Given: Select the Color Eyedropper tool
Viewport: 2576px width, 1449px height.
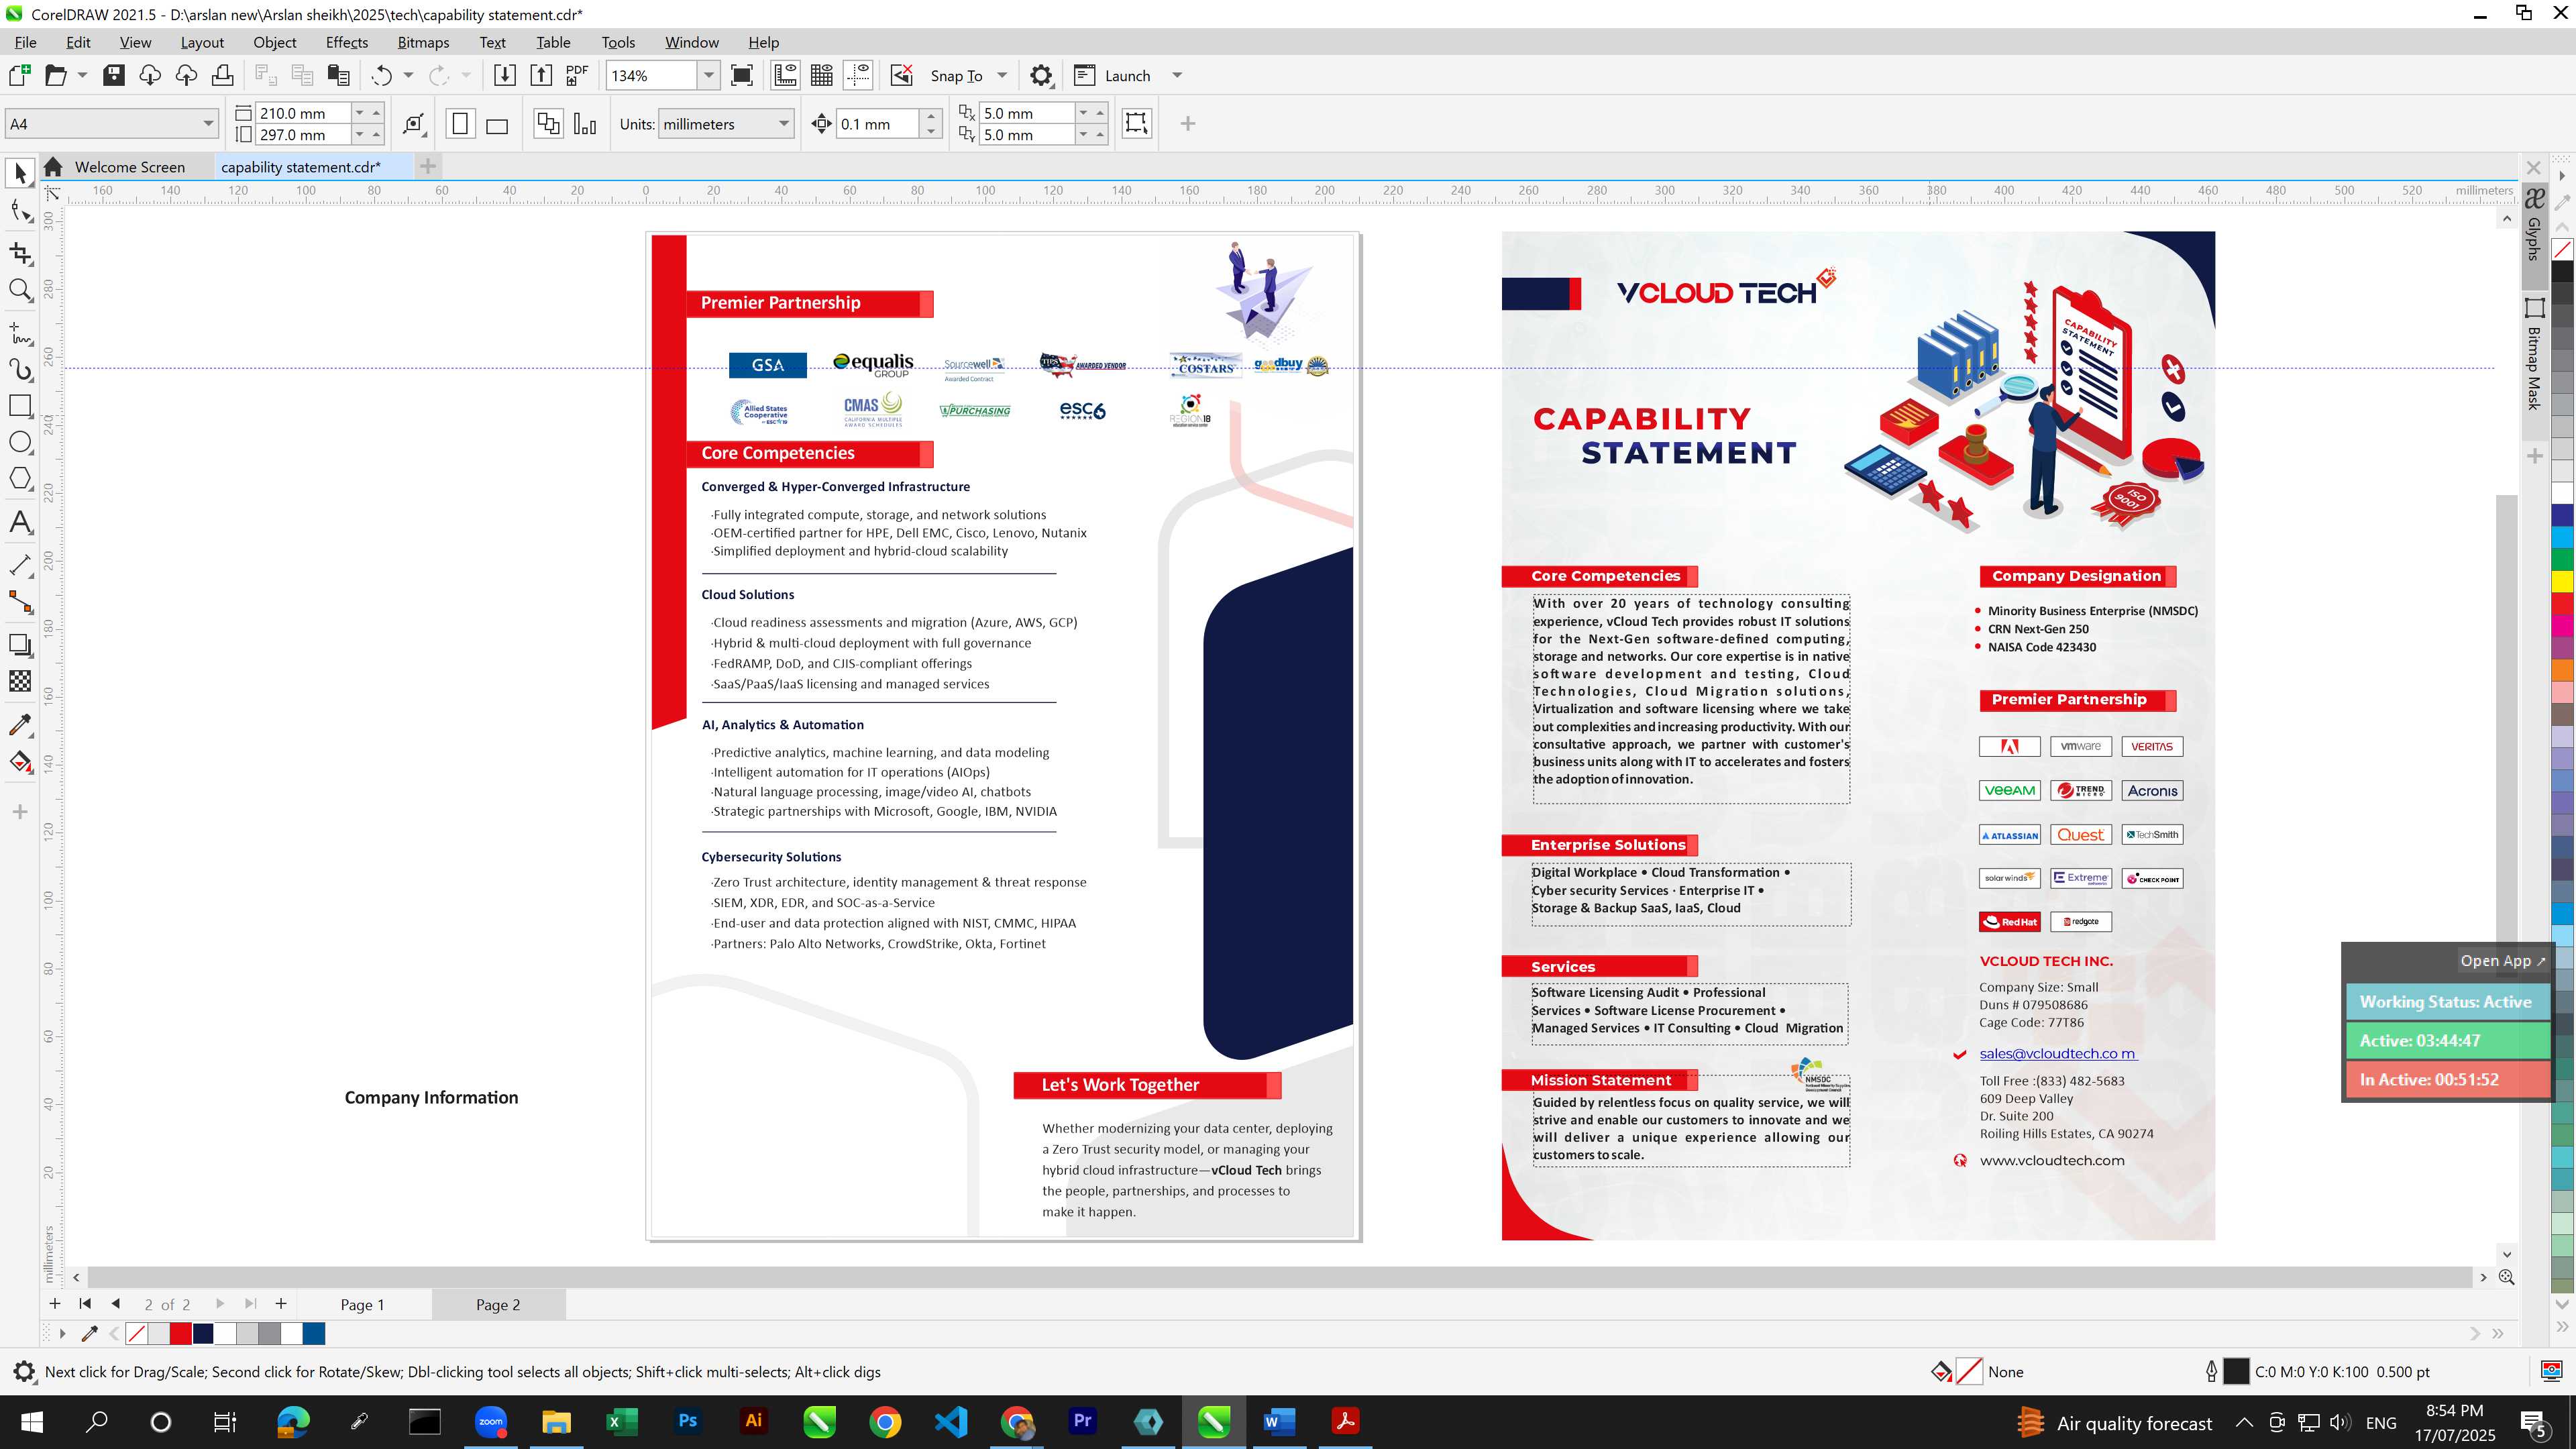Looking at the screenshot, I should tap(20, 725).
